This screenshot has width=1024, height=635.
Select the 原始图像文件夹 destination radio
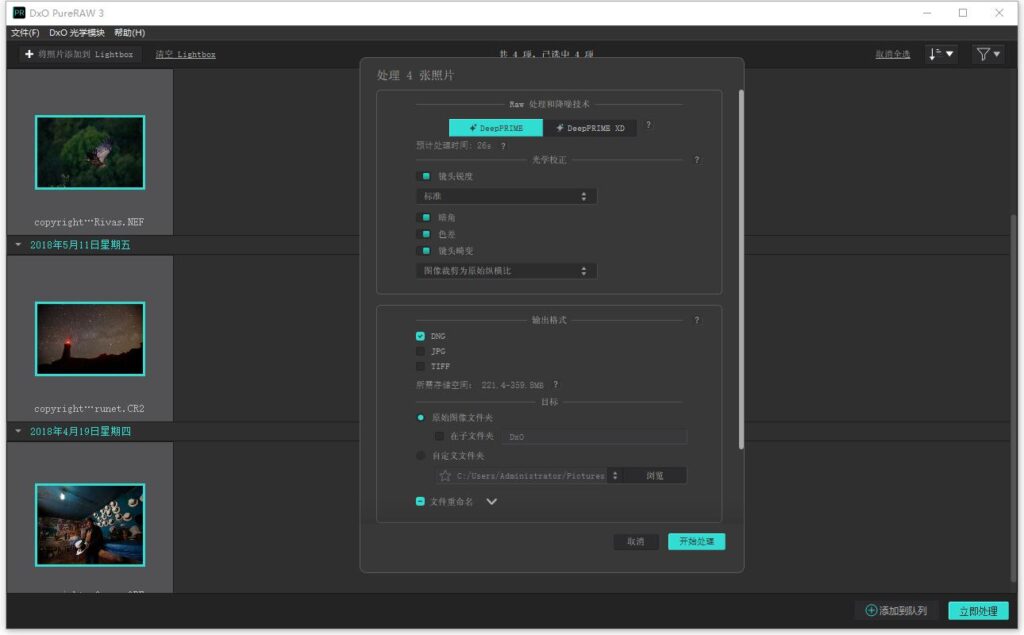click(x=421, y=417)
